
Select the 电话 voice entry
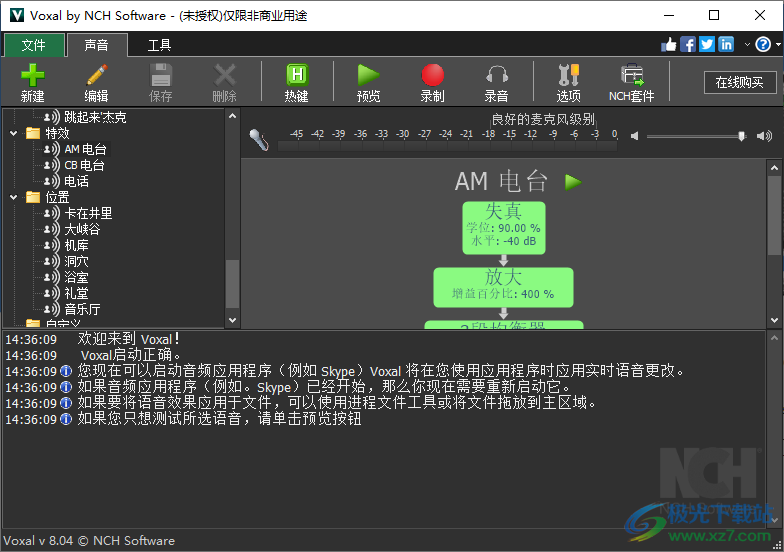76,182
